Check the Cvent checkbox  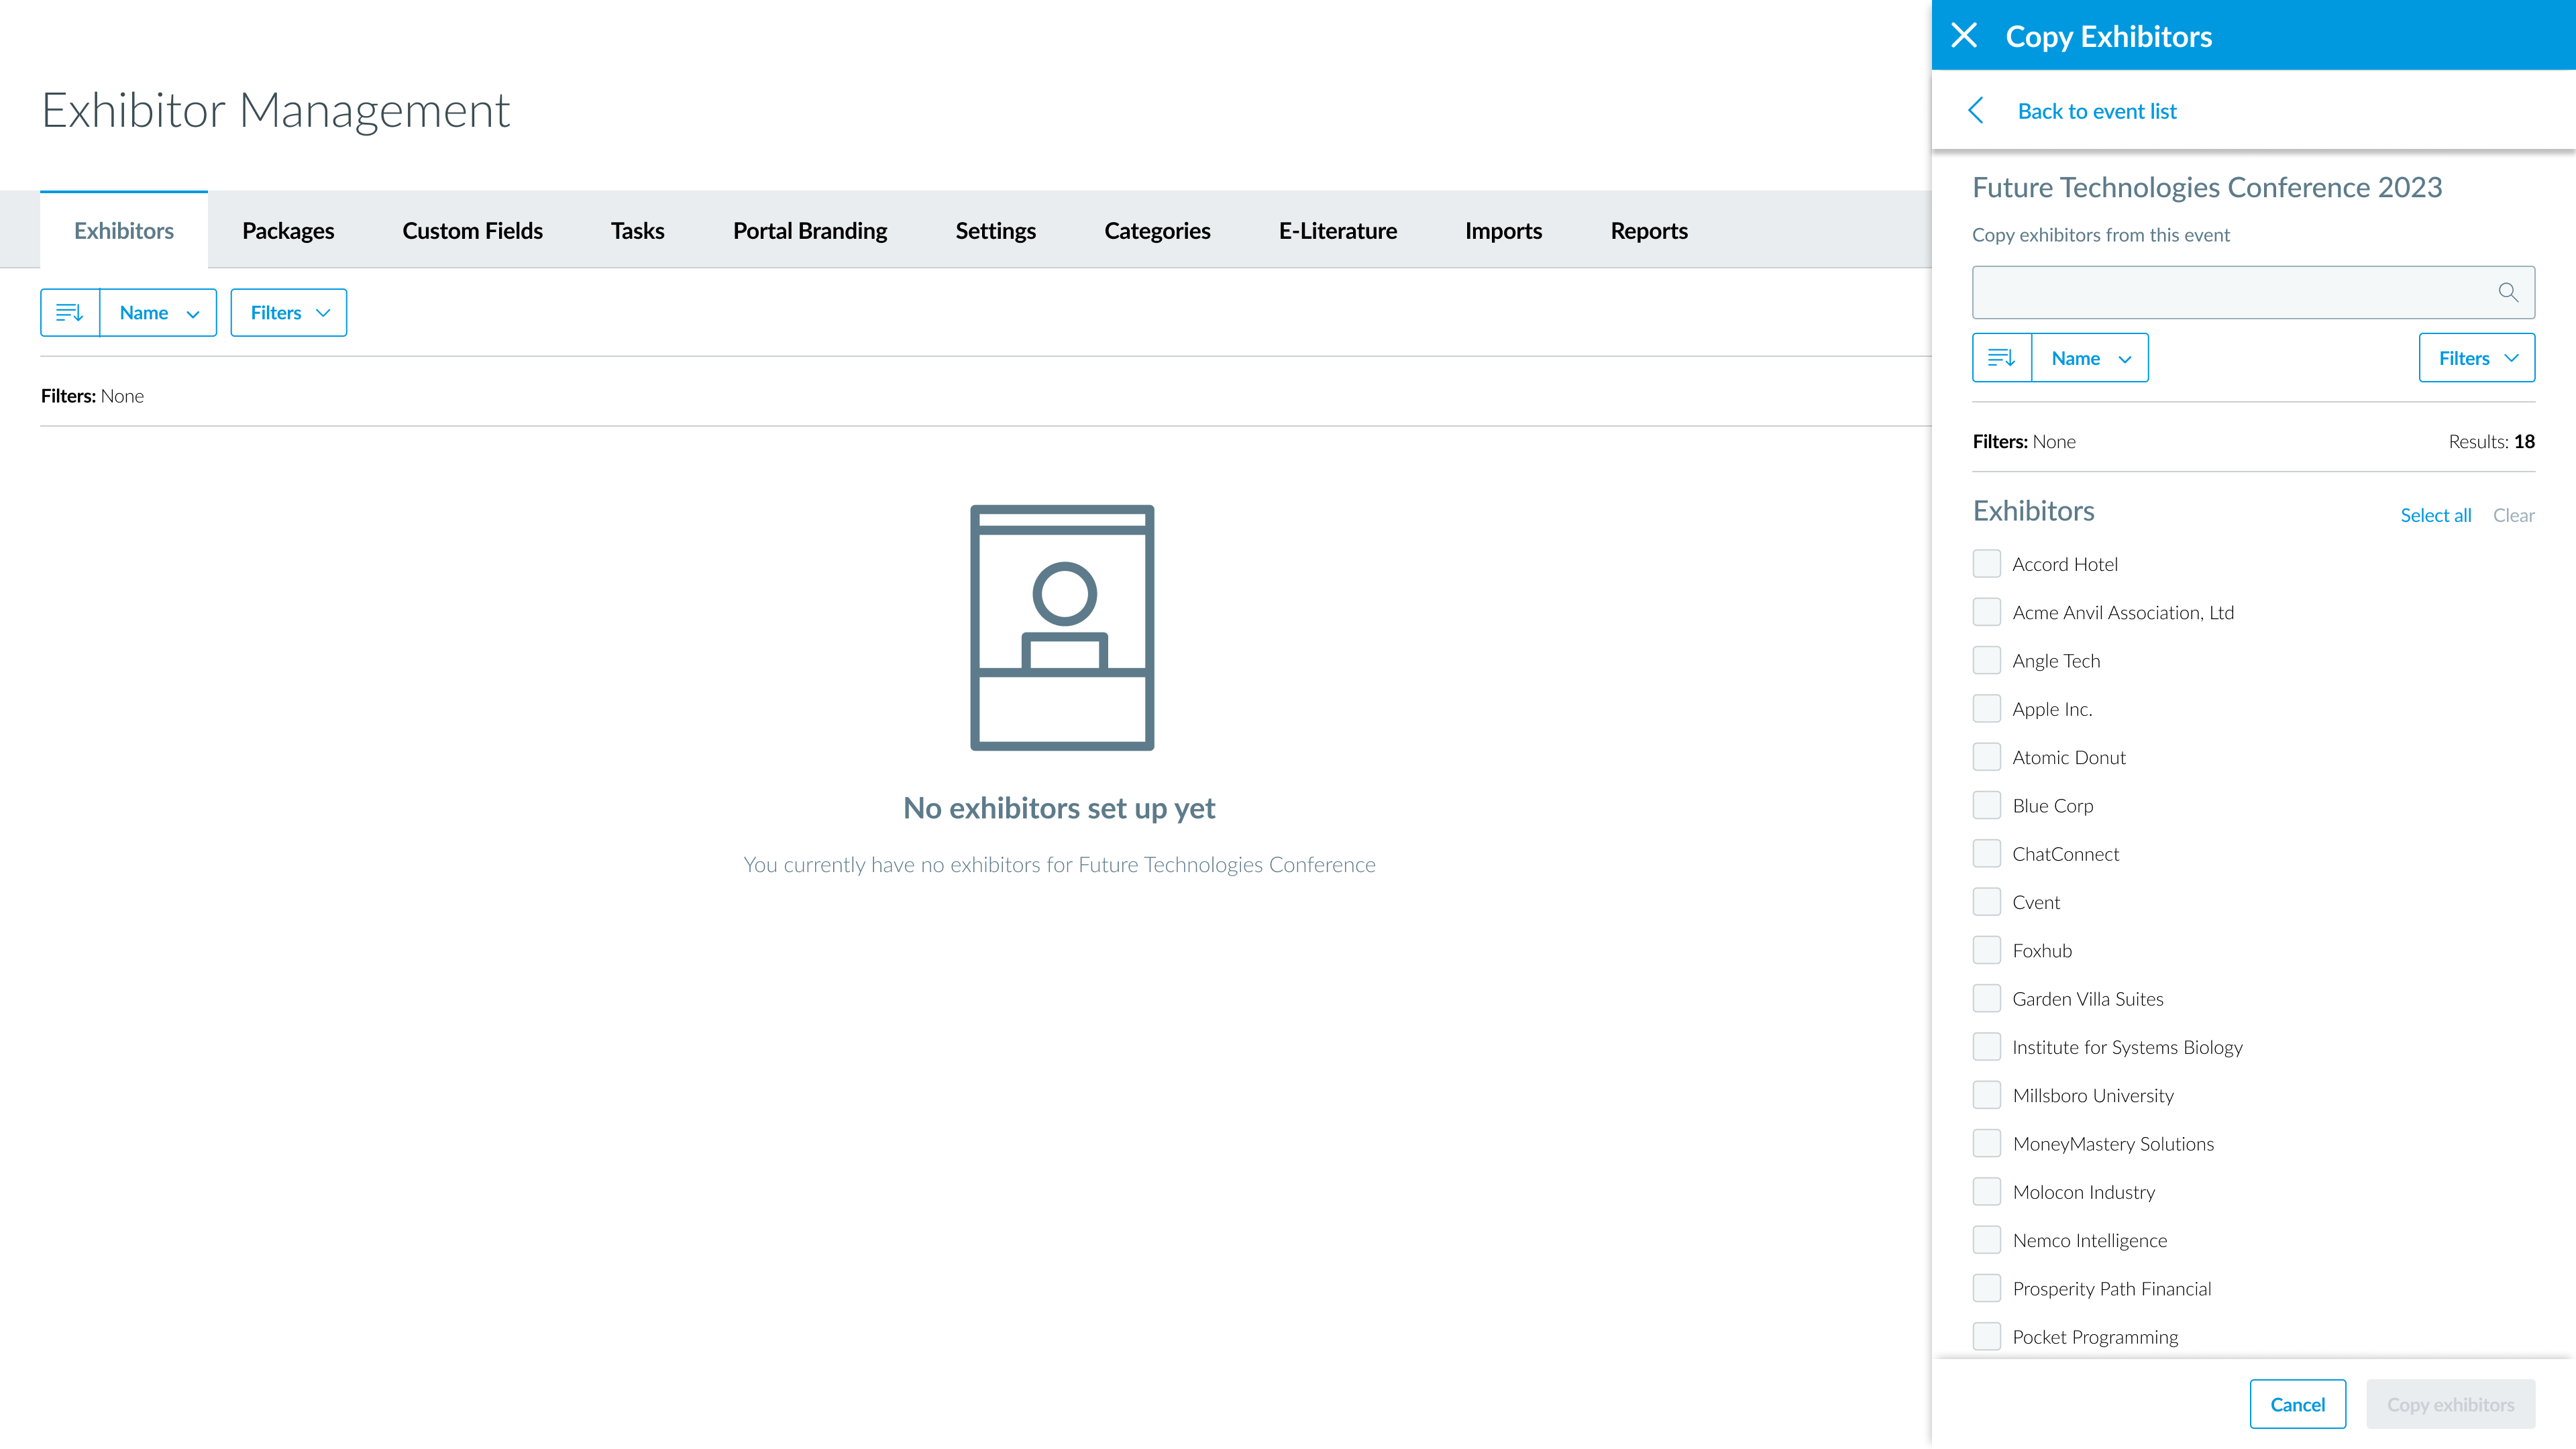click(x=1987, y=902)
